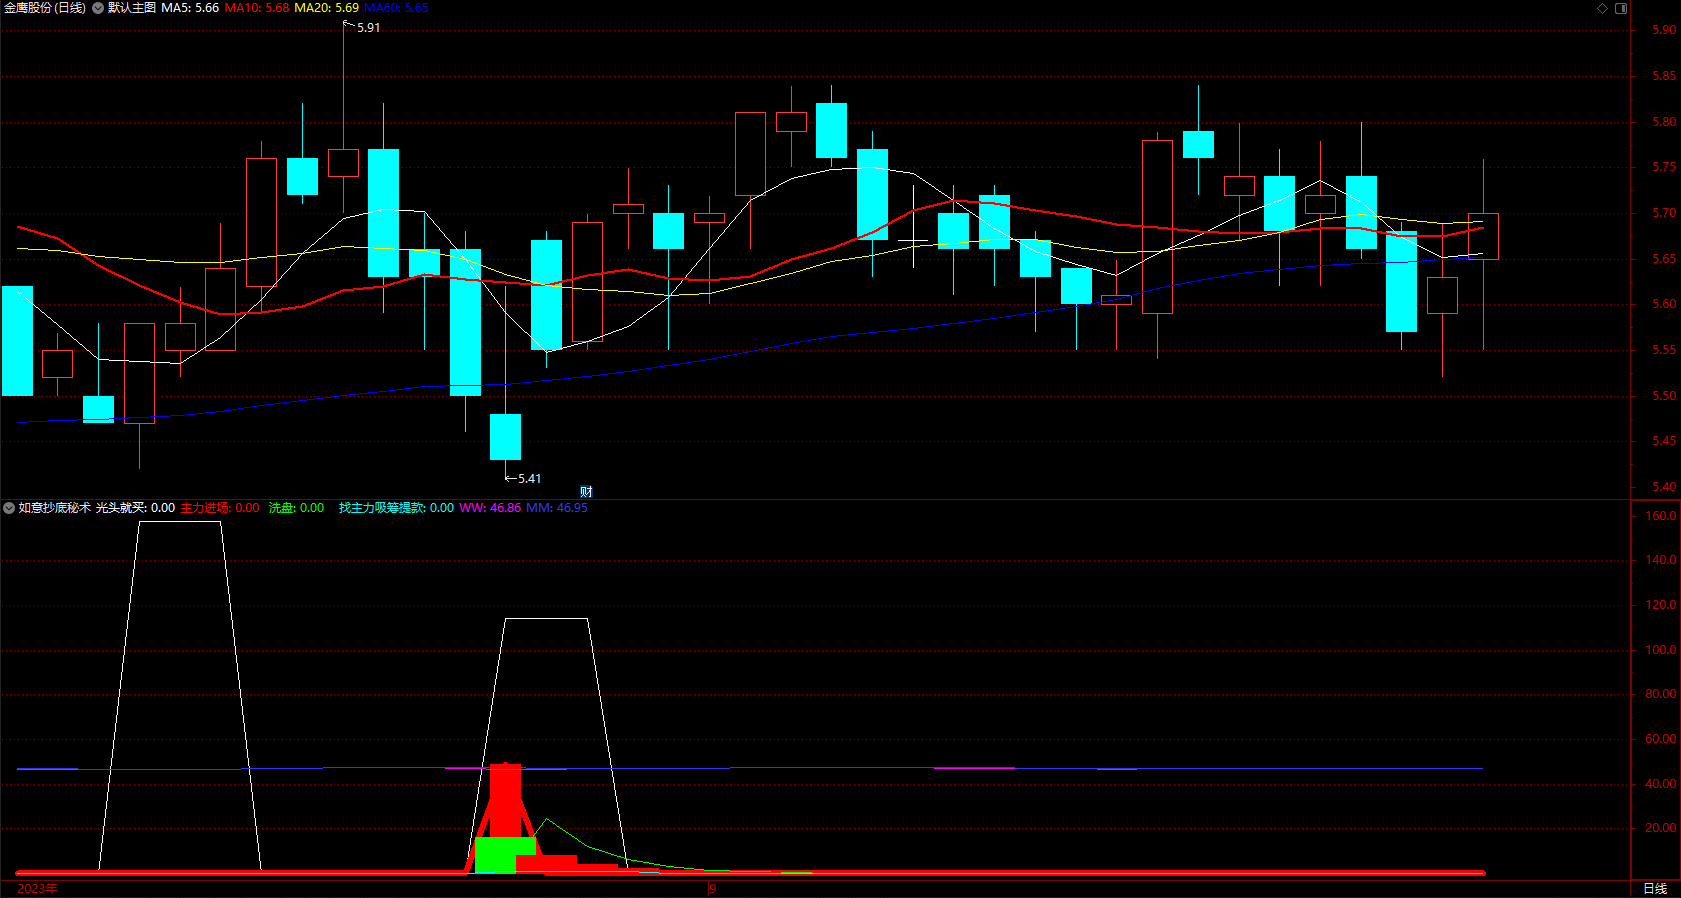Select the 日线 period label at bottom right

1655,888
